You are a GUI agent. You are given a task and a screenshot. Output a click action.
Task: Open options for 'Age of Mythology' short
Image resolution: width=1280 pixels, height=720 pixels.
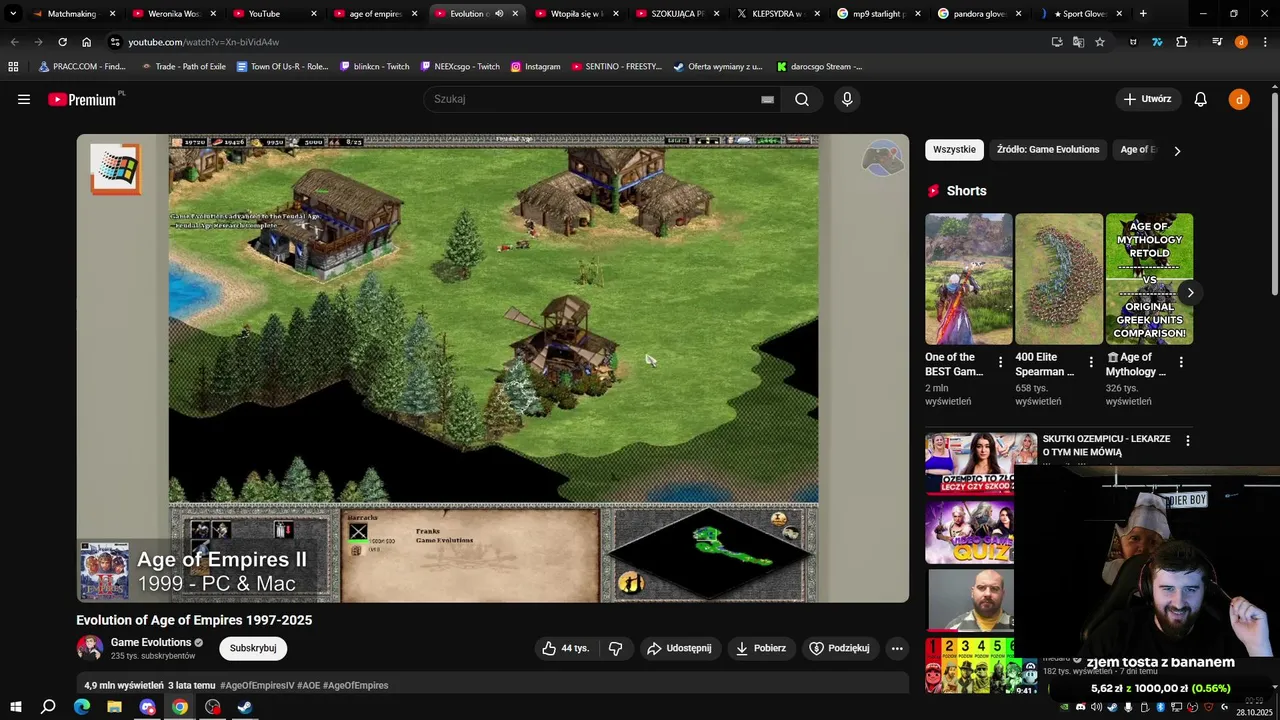tap(1181, 362)
